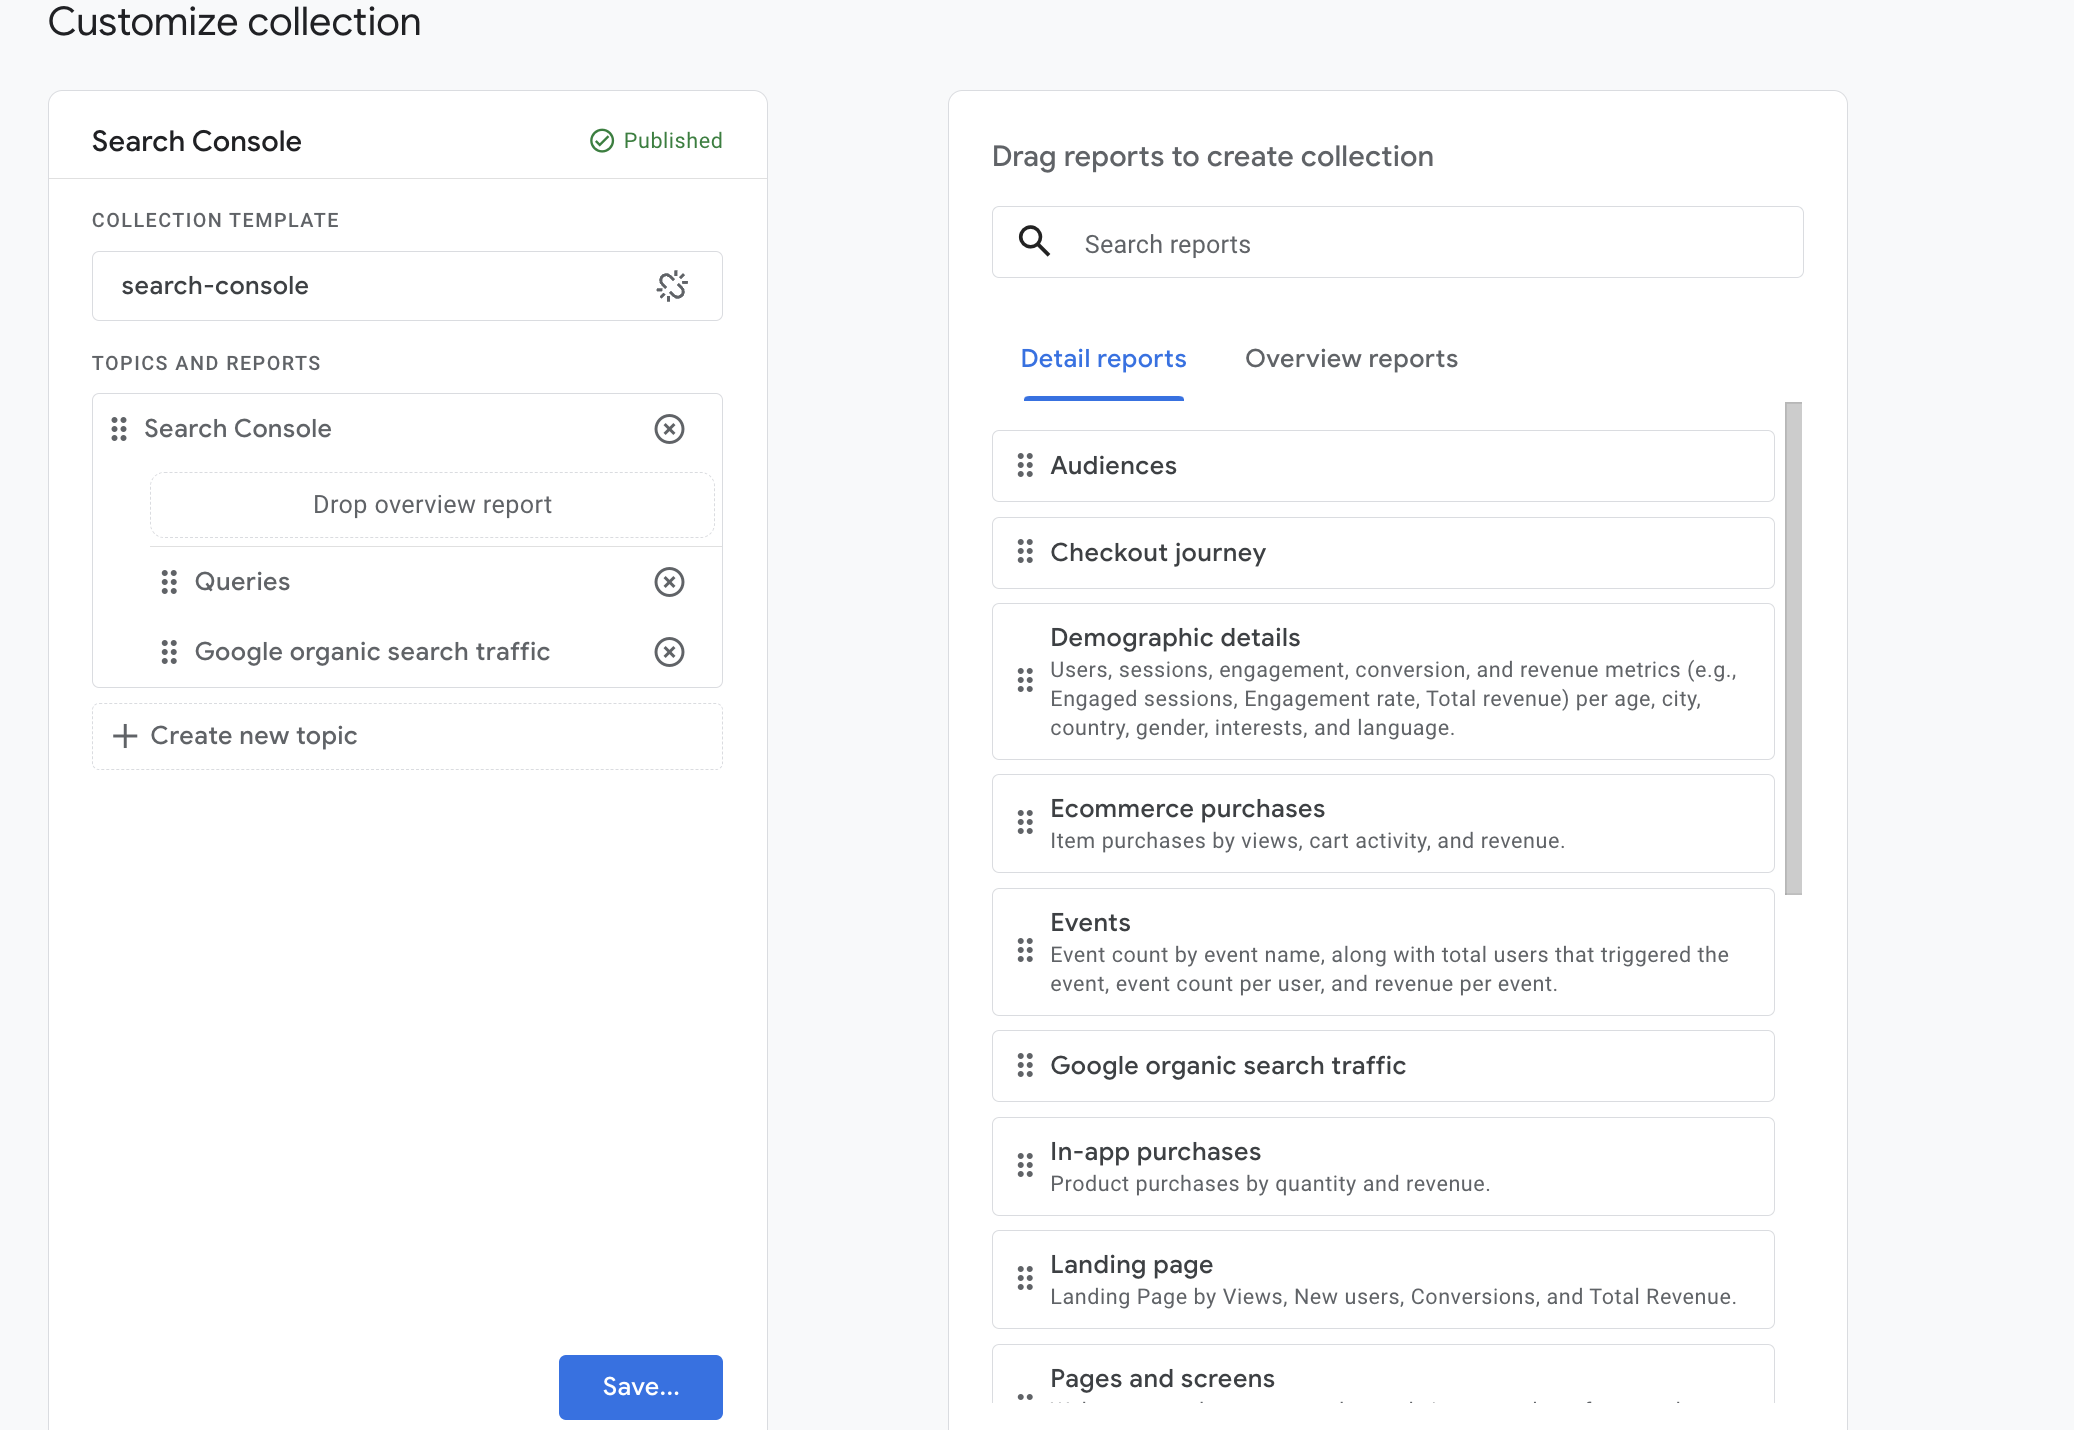Click the drag handle beside Queries
This screenshot has height=1430, width=2074.
(169, 582)
